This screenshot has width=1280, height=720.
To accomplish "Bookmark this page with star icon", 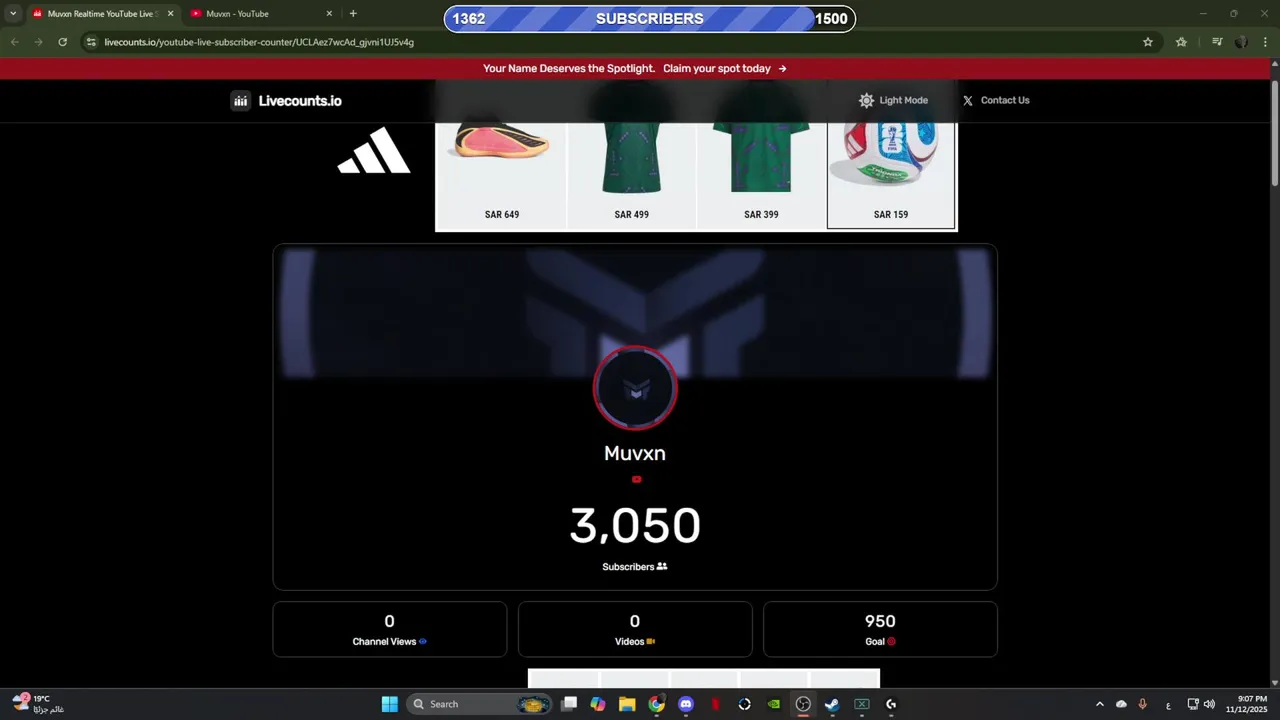I will [x=1148, y=42].
